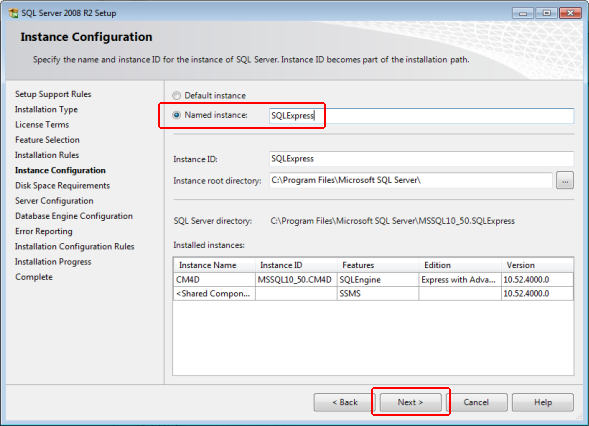Screen dimensions: 589x426
Task: Click the Cancel button
Action: 476,402
